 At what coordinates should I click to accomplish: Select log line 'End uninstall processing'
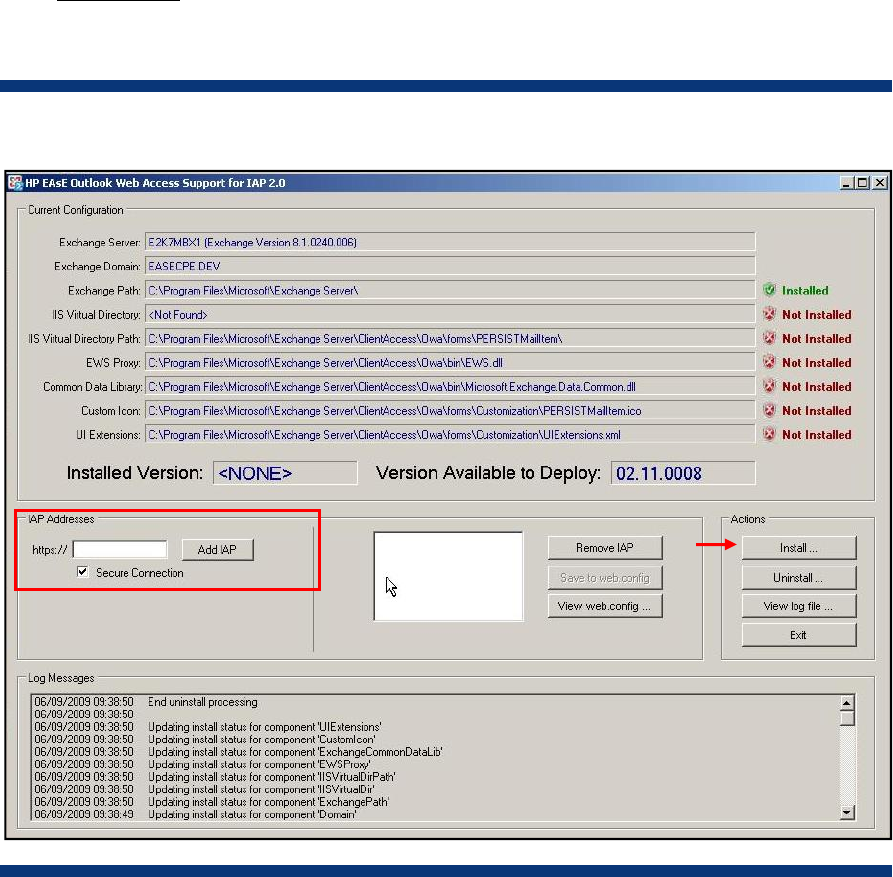(202, 702)
